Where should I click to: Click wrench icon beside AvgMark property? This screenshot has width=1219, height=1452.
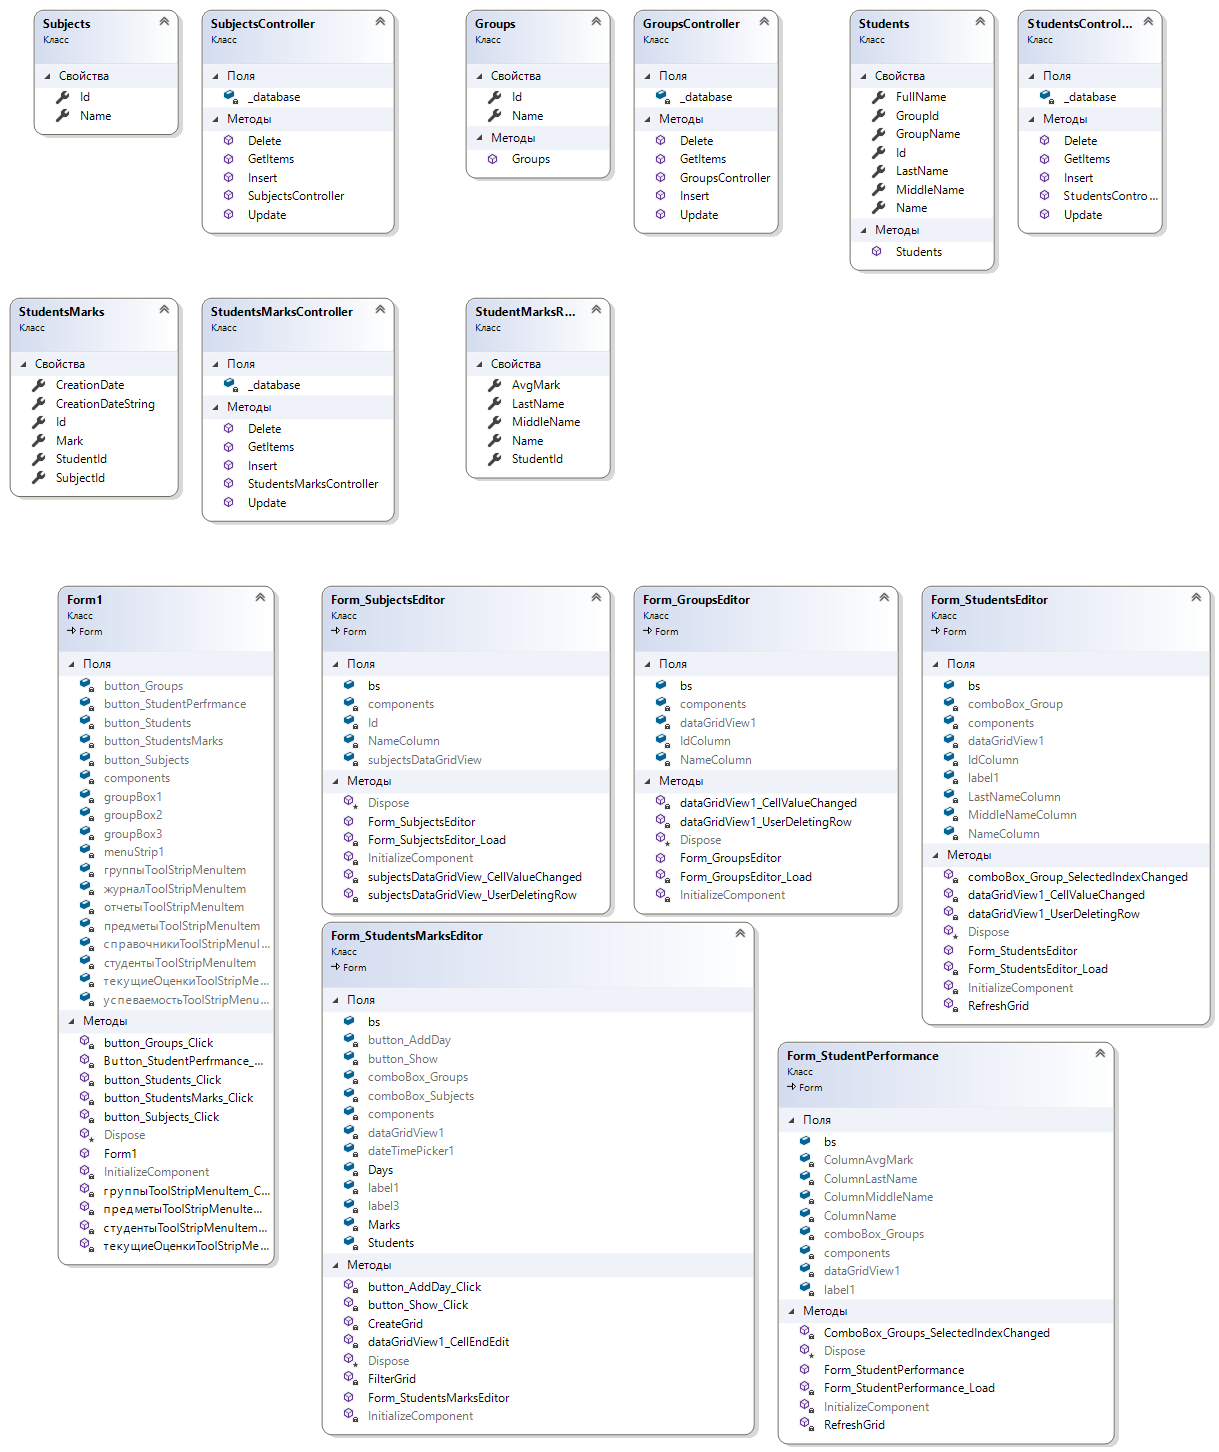[494, 385]
